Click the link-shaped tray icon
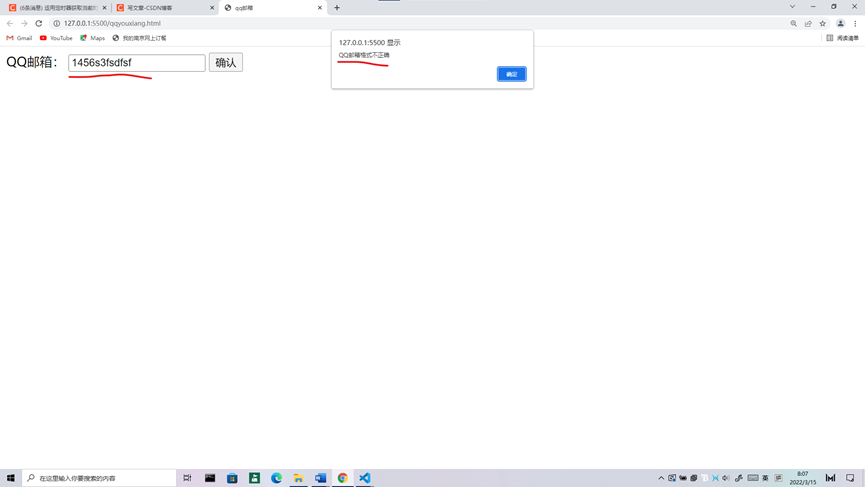This screenshot has height=487, width=865. 739,478
